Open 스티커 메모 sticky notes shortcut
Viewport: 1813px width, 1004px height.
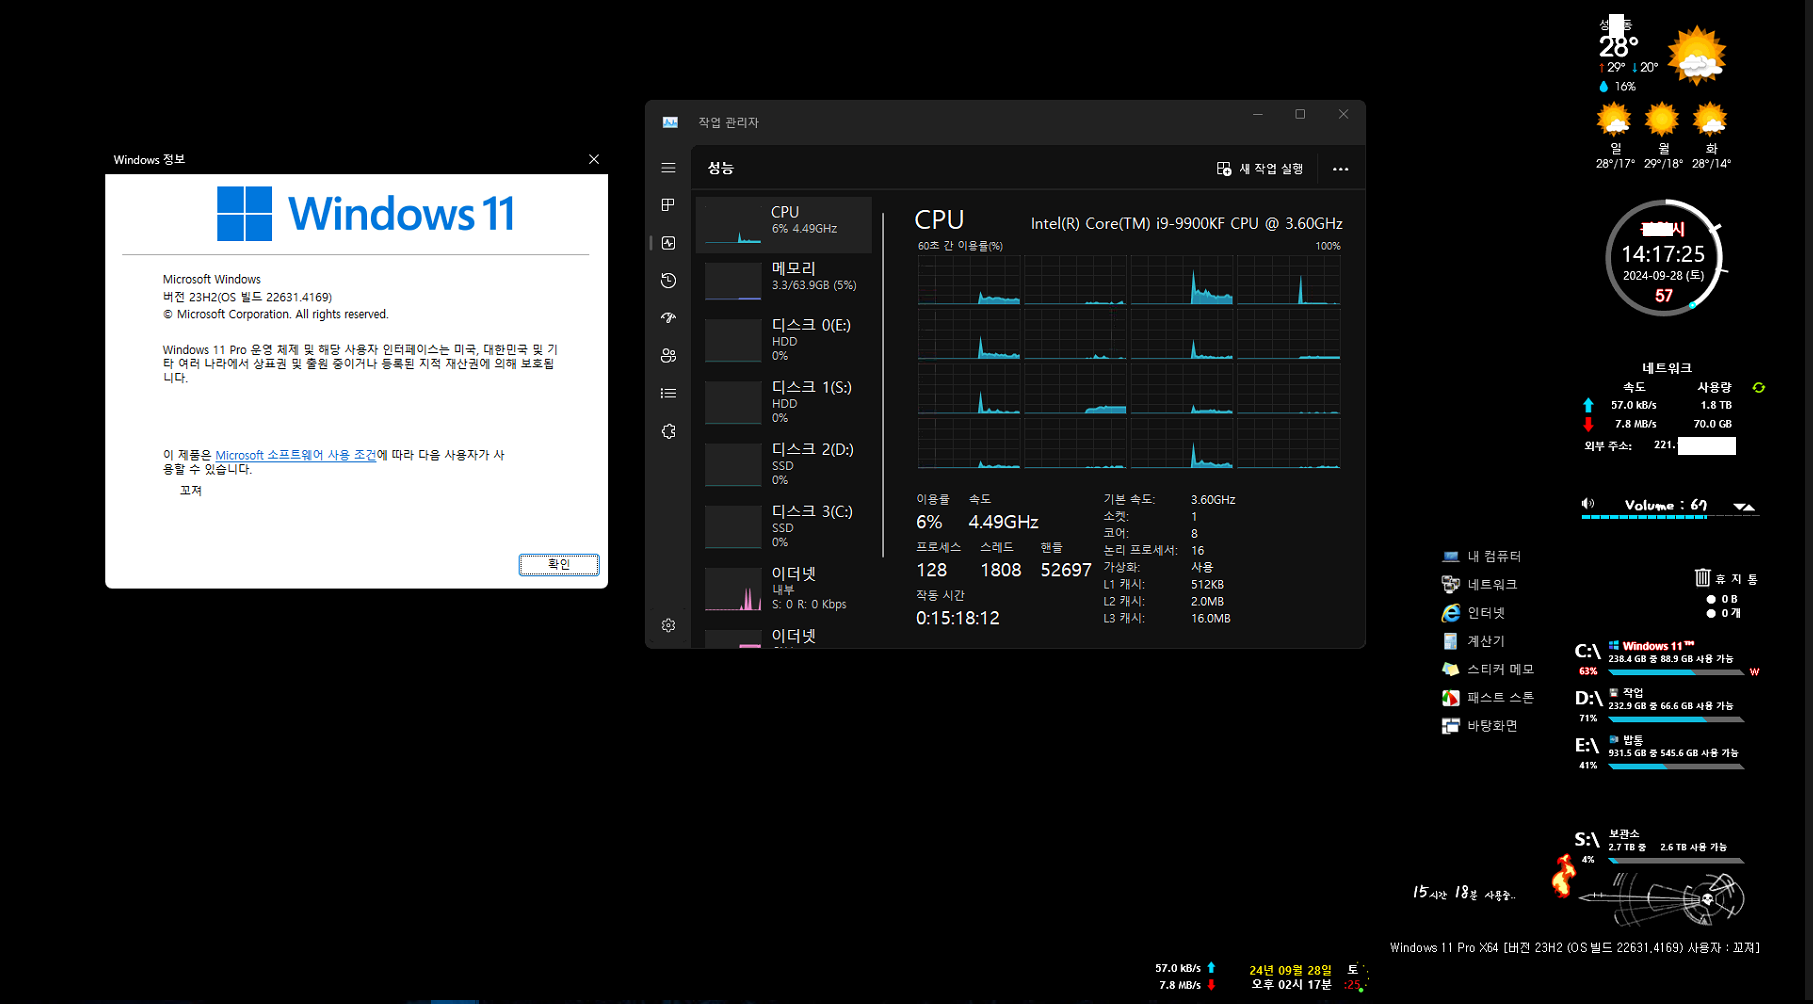[1487, 669]
